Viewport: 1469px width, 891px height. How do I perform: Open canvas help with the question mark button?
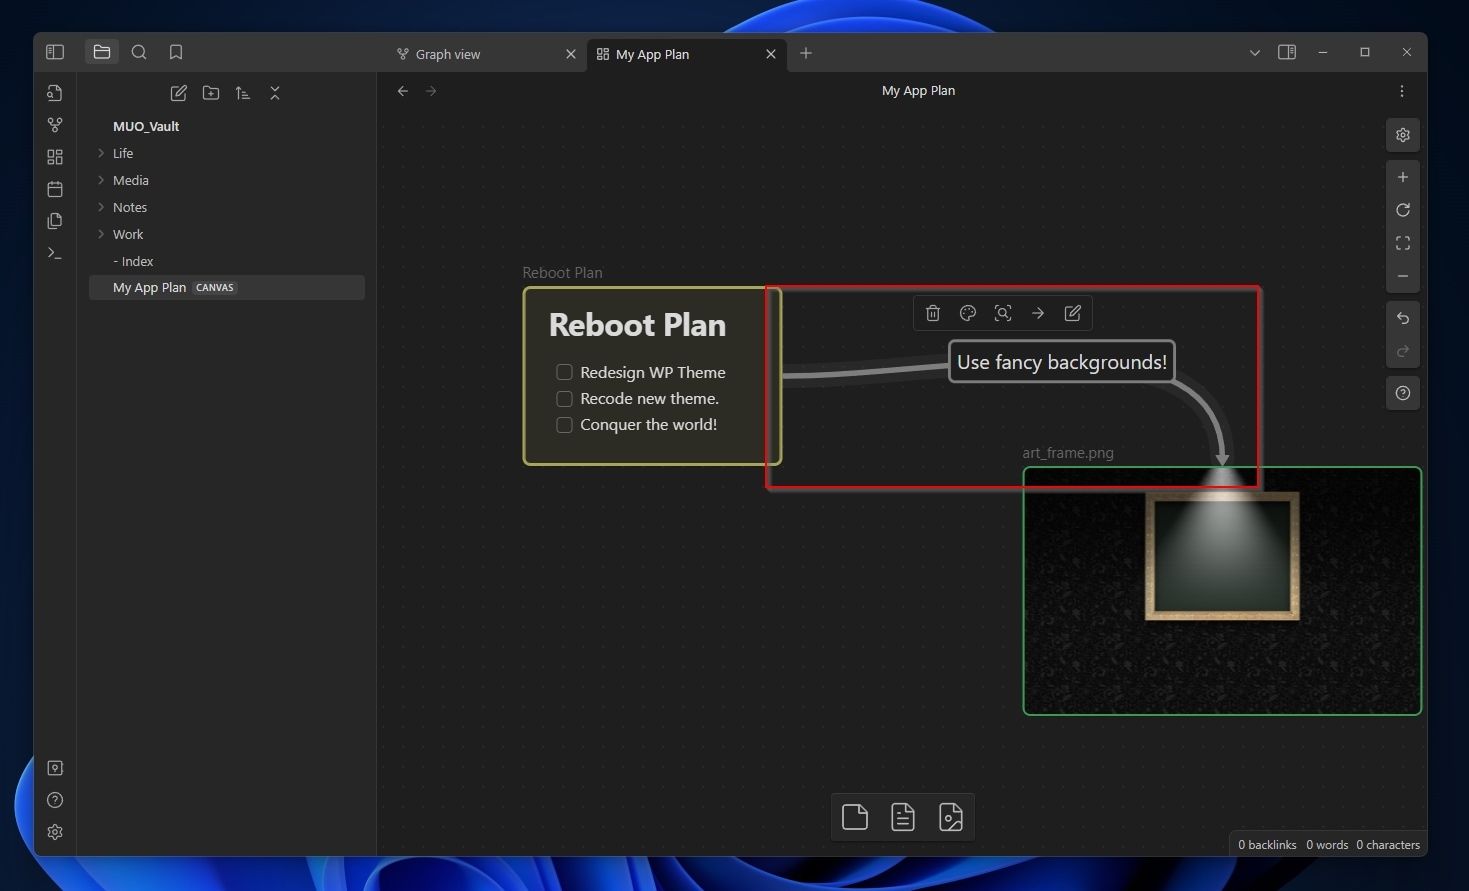[1402, 392]
